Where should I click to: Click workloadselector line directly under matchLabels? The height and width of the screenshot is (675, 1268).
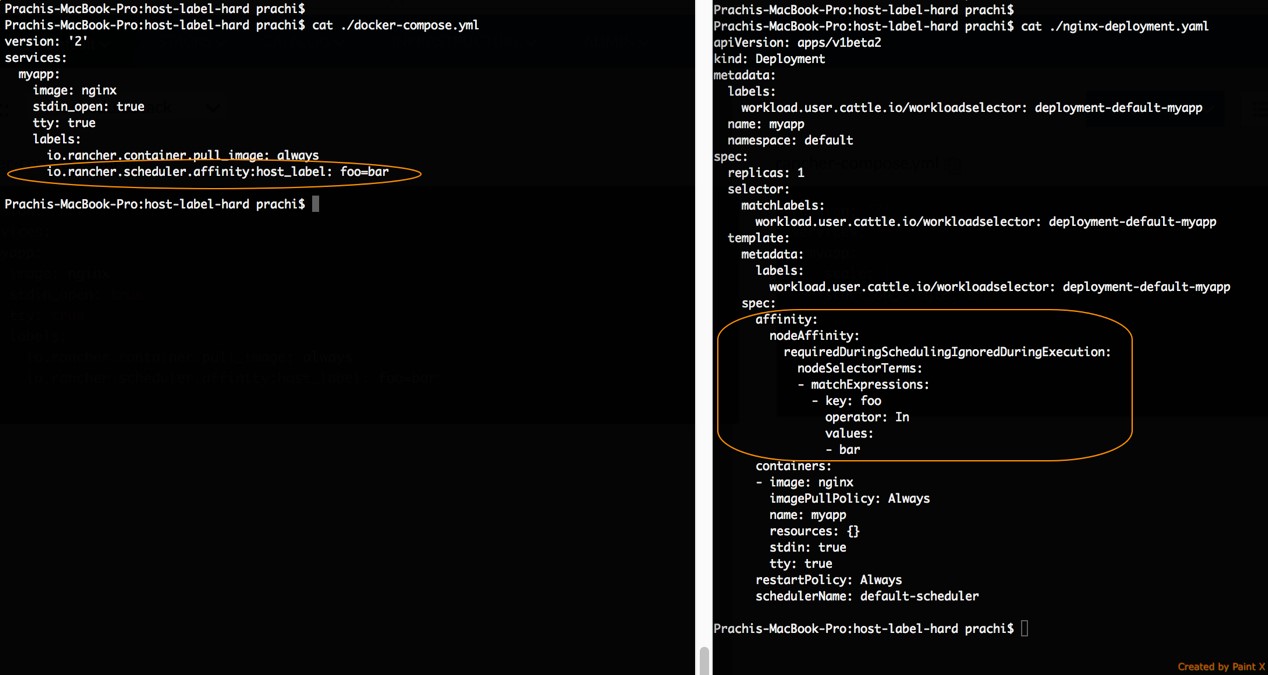tap(986, 222)
